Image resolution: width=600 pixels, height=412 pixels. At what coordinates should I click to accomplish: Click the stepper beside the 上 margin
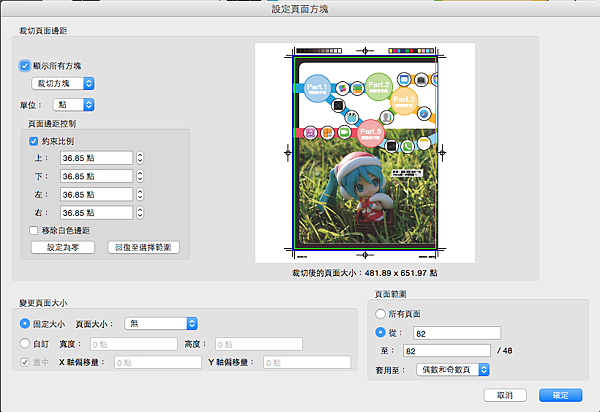click(x=140, y=158)
